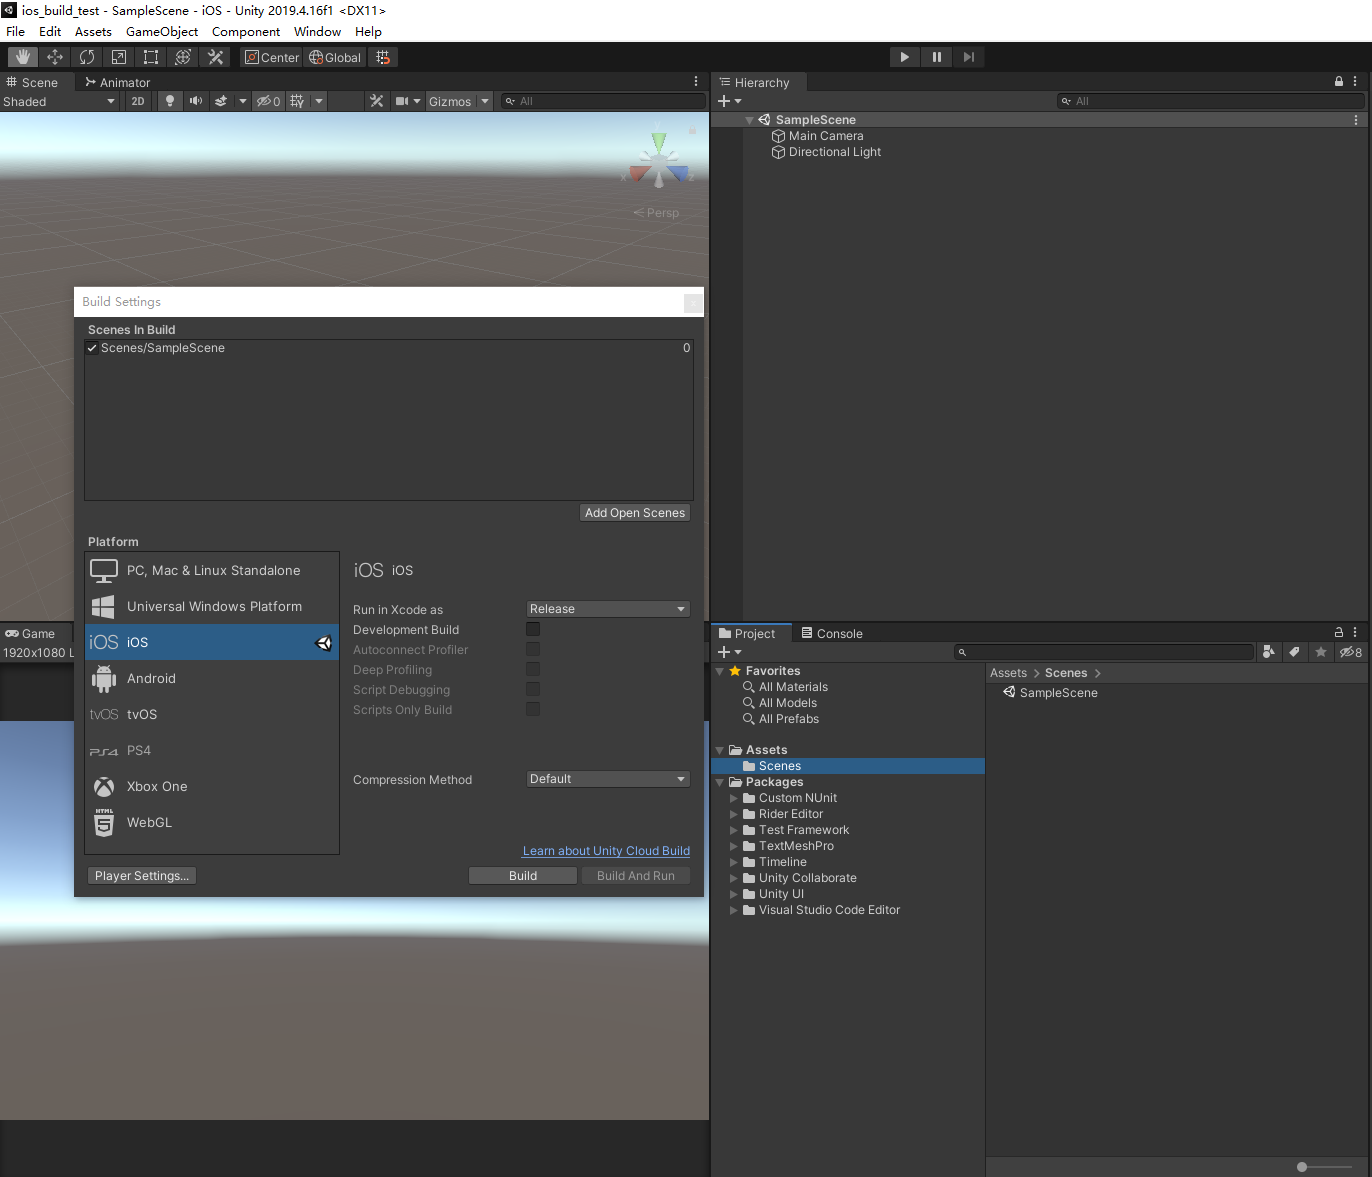Select the Hand tool in toolbar
This screenshot has width=1372, height=1177.
(23, 57)
